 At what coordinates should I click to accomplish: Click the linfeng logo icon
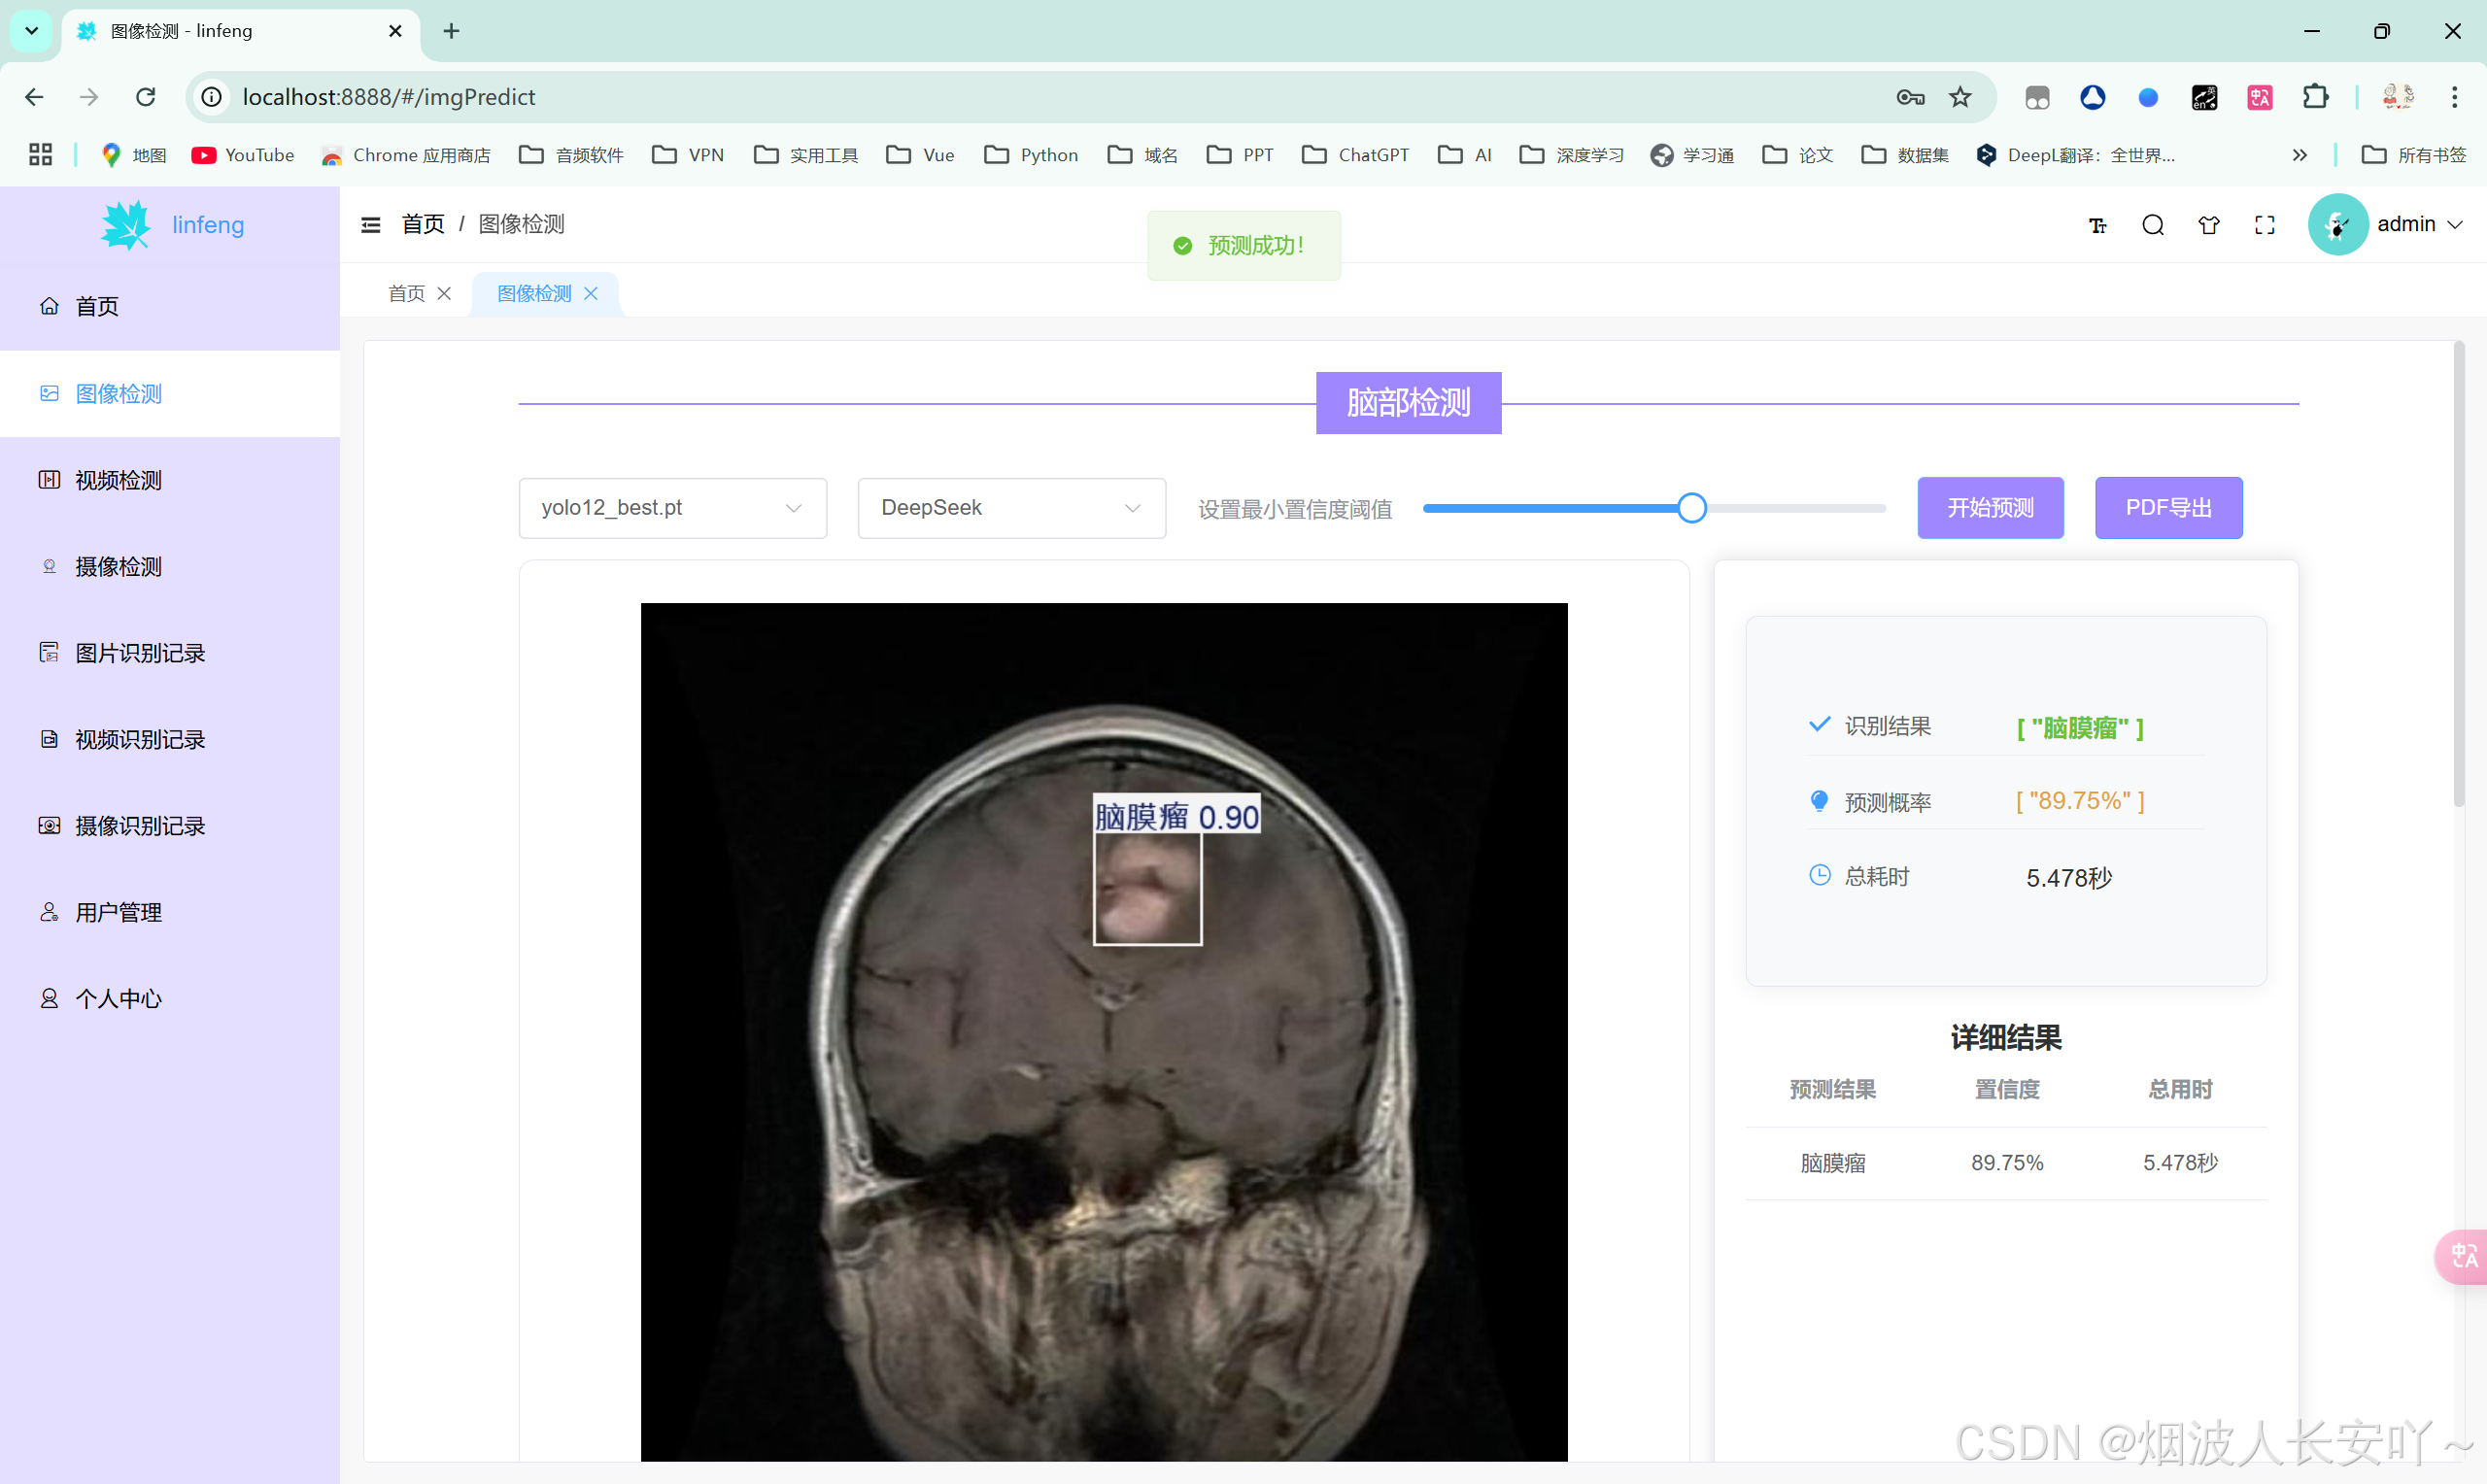(126, 225)
